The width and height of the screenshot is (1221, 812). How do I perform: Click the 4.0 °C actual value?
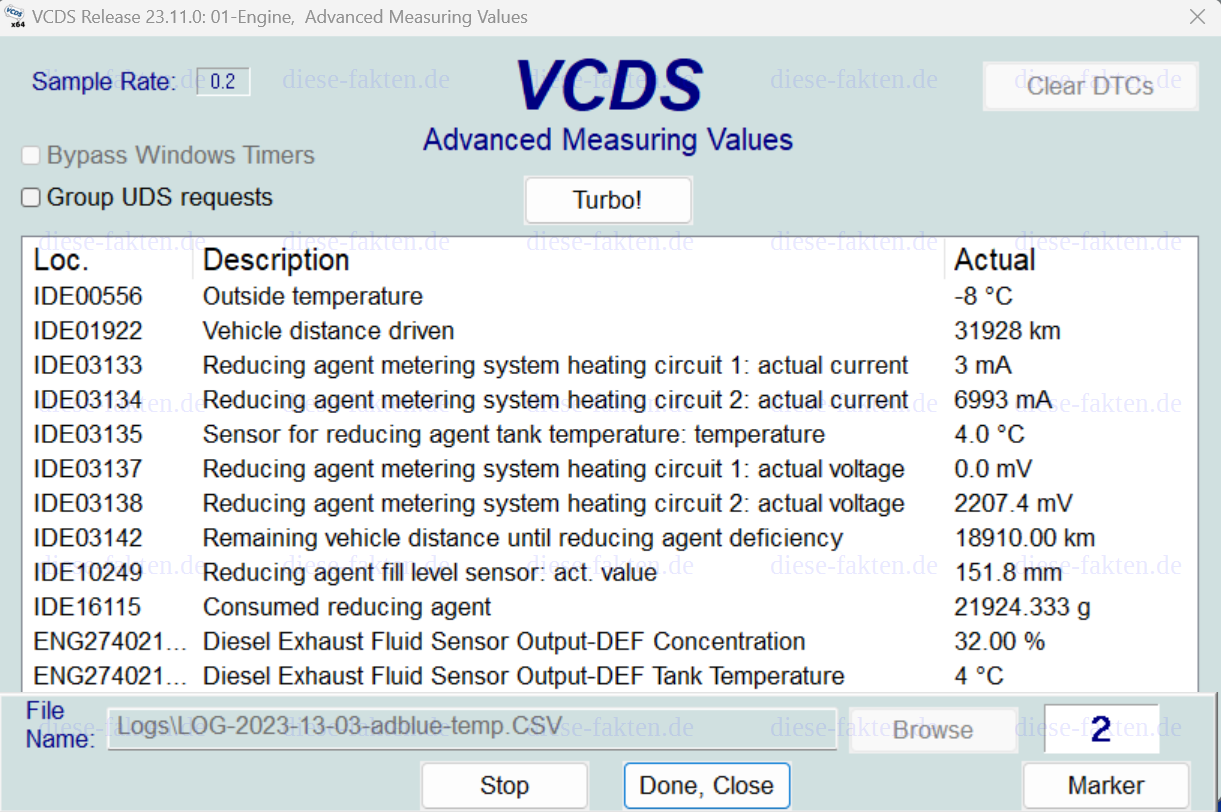(x=990, y=435)
